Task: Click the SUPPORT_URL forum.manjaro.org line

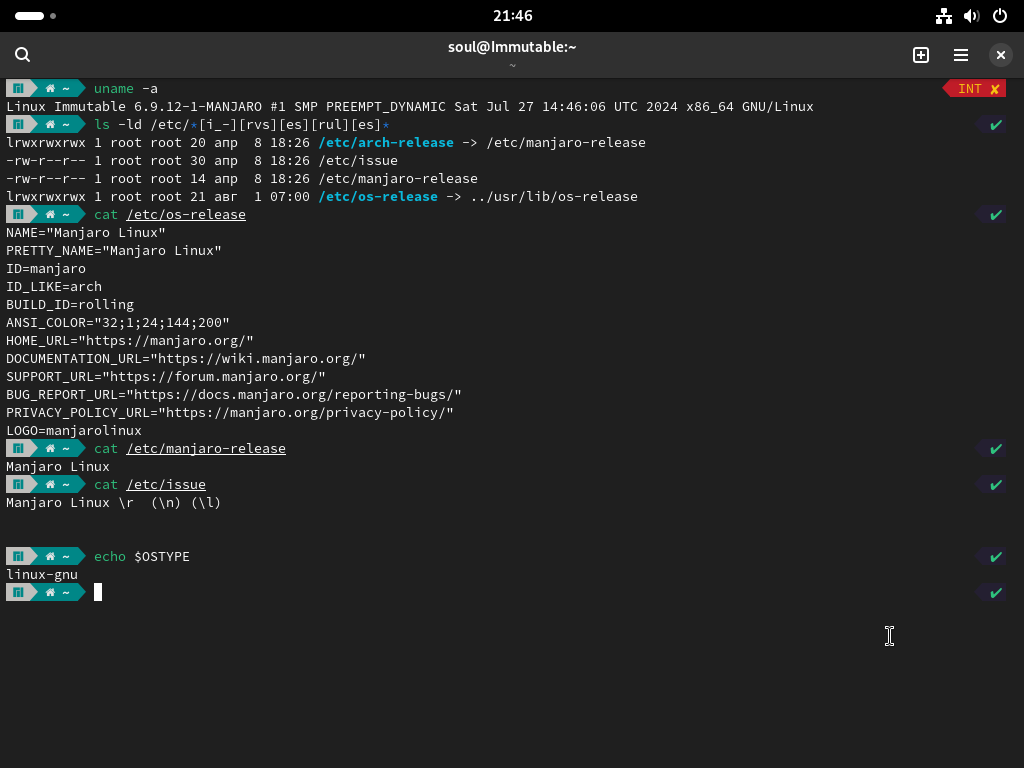Action: [165, 376]
